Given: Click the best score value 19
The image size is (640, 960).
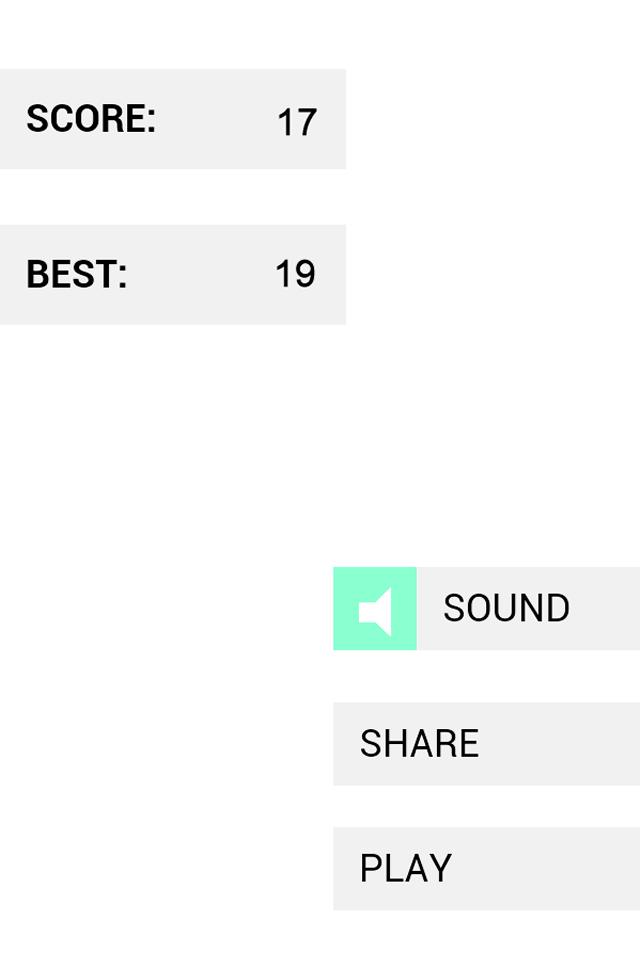Looking at the screenshot, I should click(295, 274).
